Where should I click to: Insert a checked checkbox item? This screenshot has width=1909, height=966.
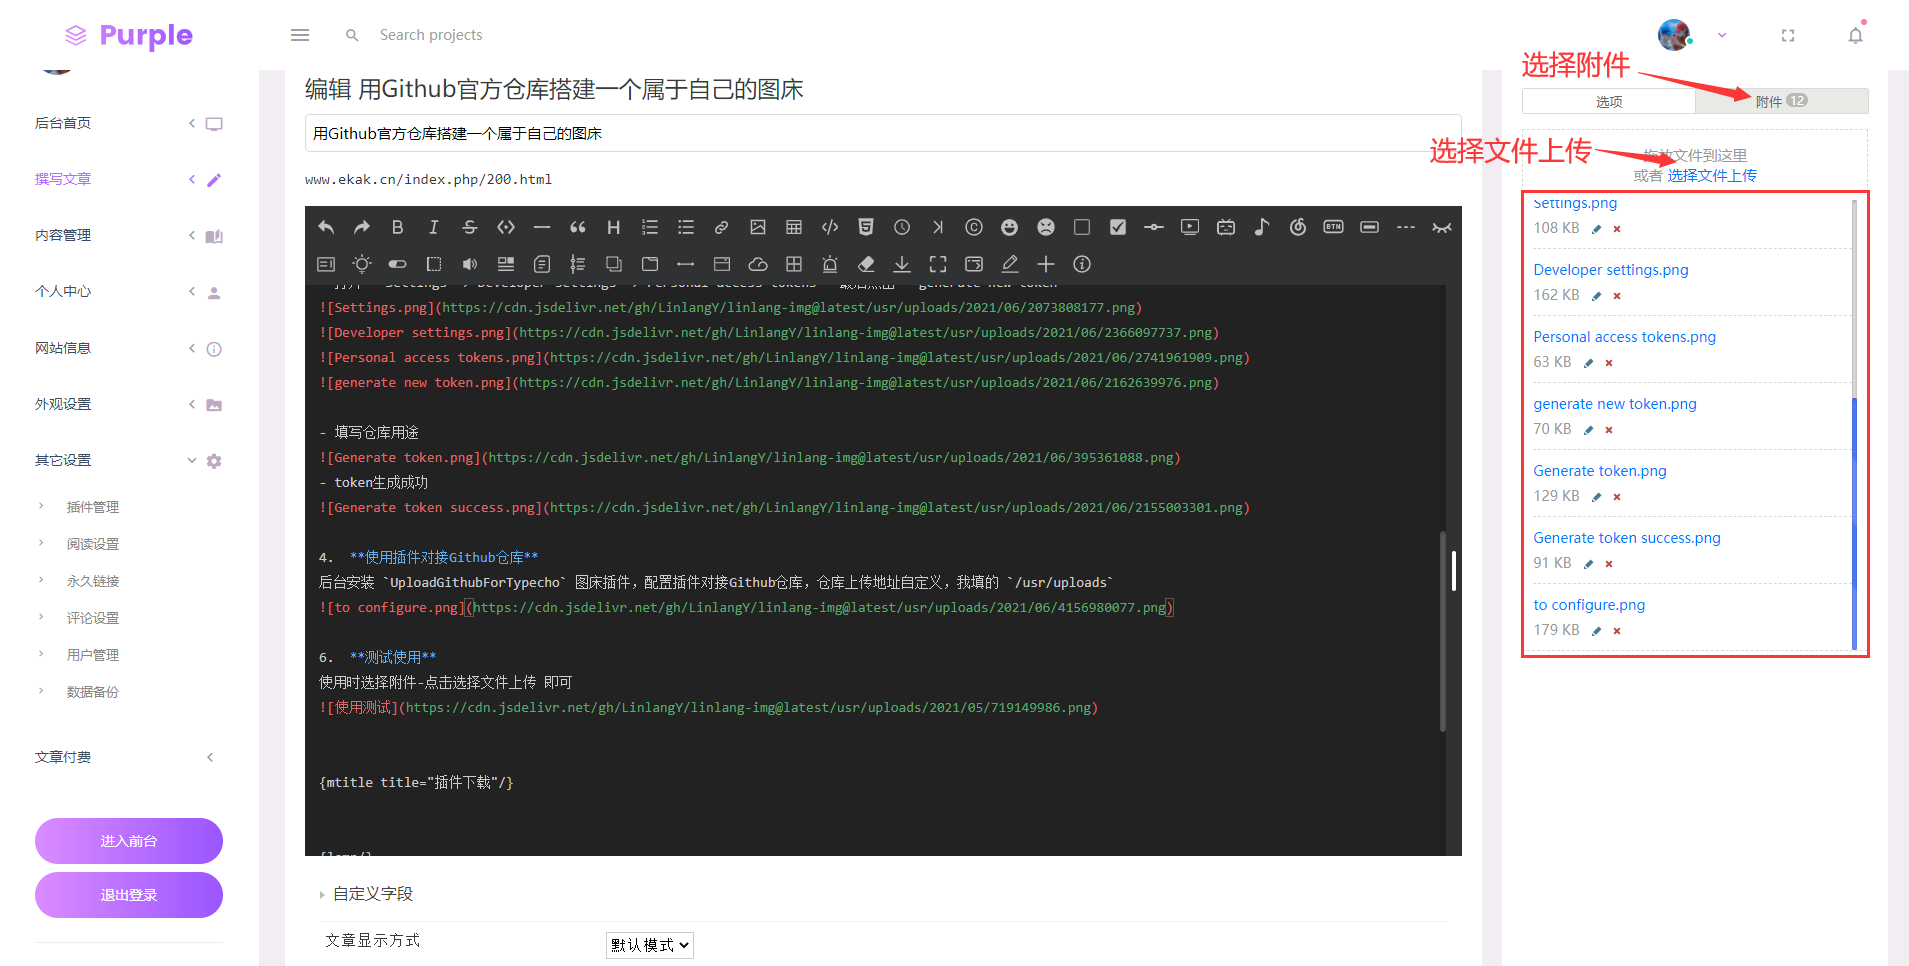tap(1118, 227)
